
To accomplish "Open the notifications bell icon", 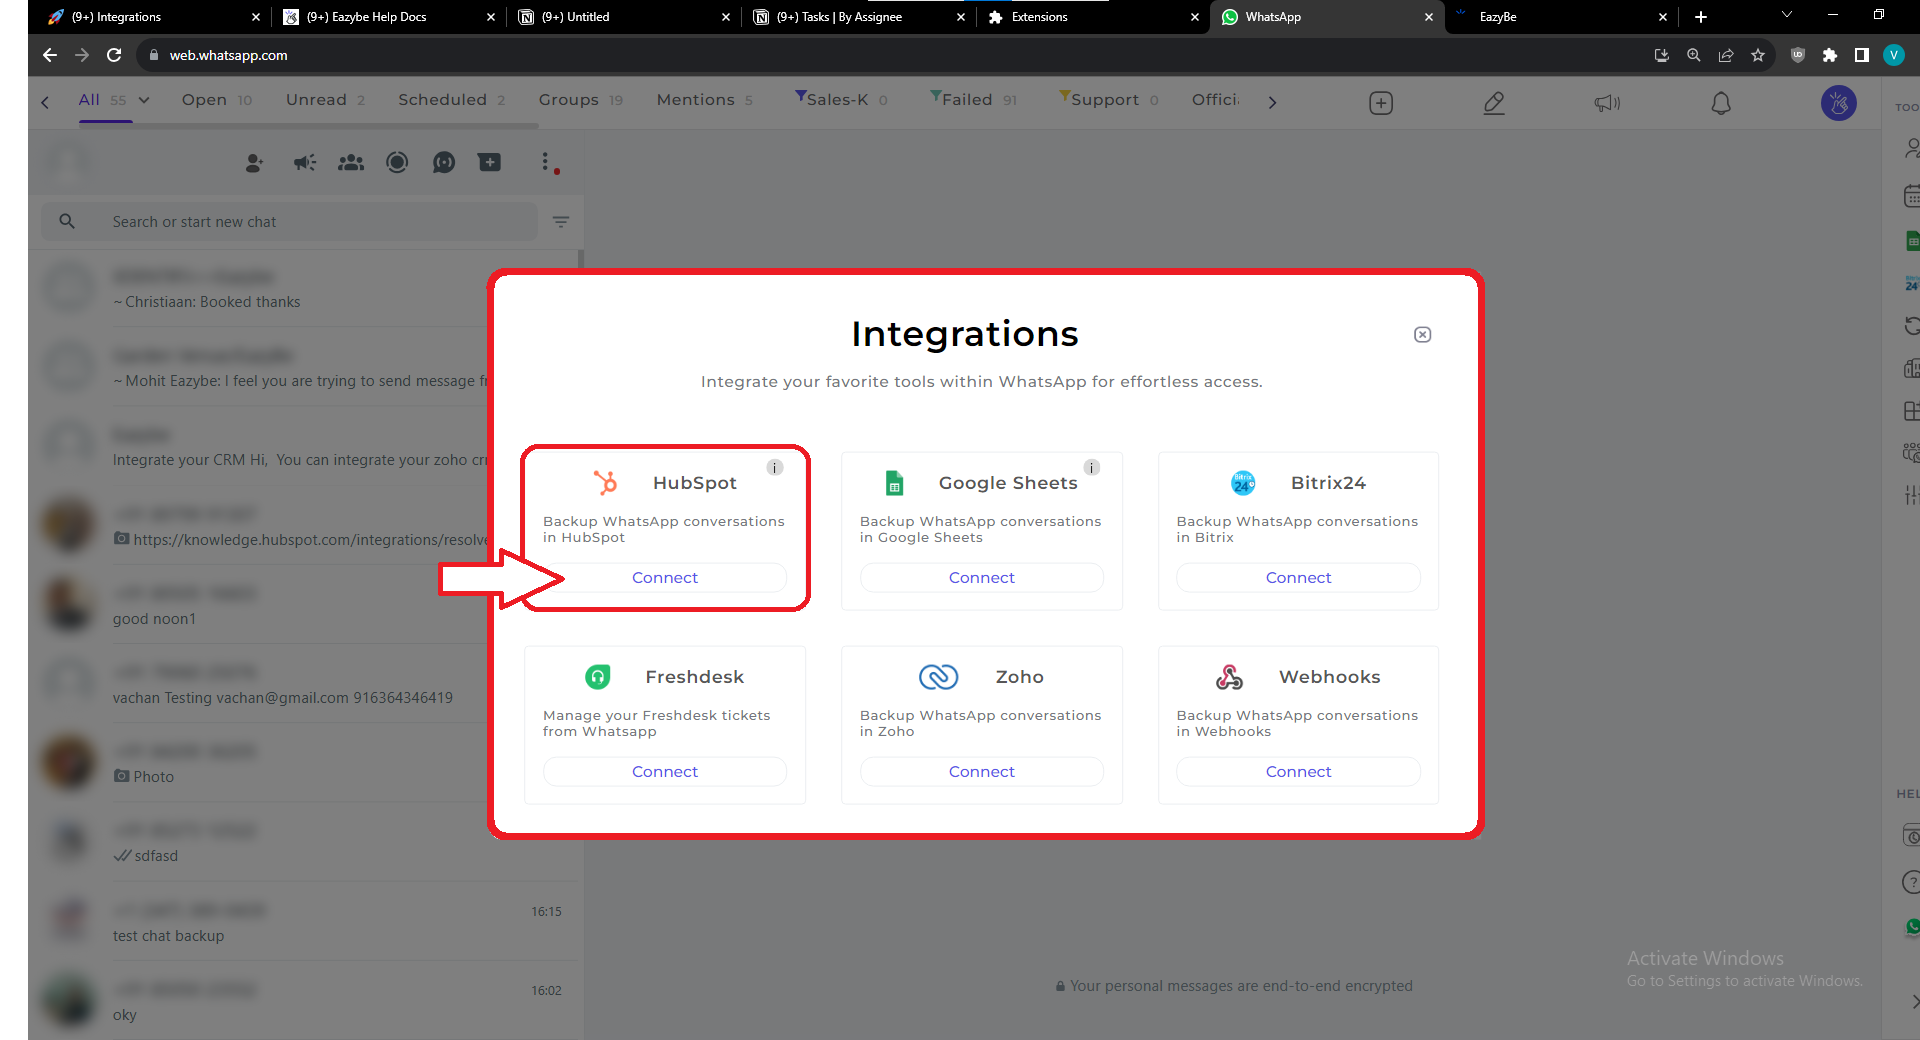I will coord(1720,103).
